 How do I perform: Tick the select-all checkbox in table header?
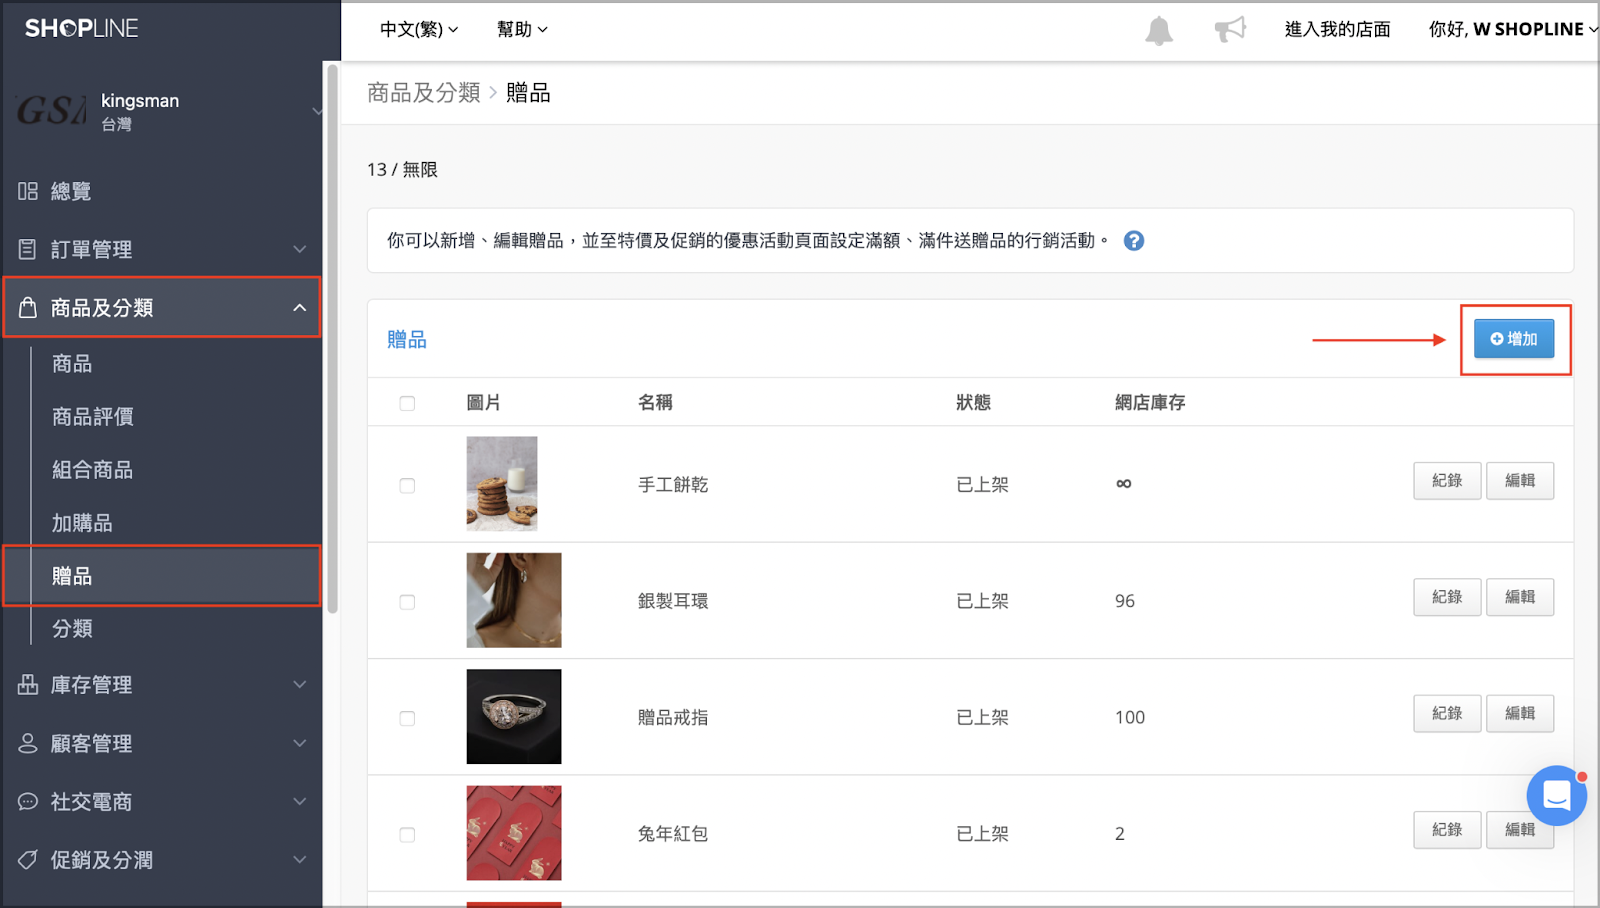click(x=407, y=403)
